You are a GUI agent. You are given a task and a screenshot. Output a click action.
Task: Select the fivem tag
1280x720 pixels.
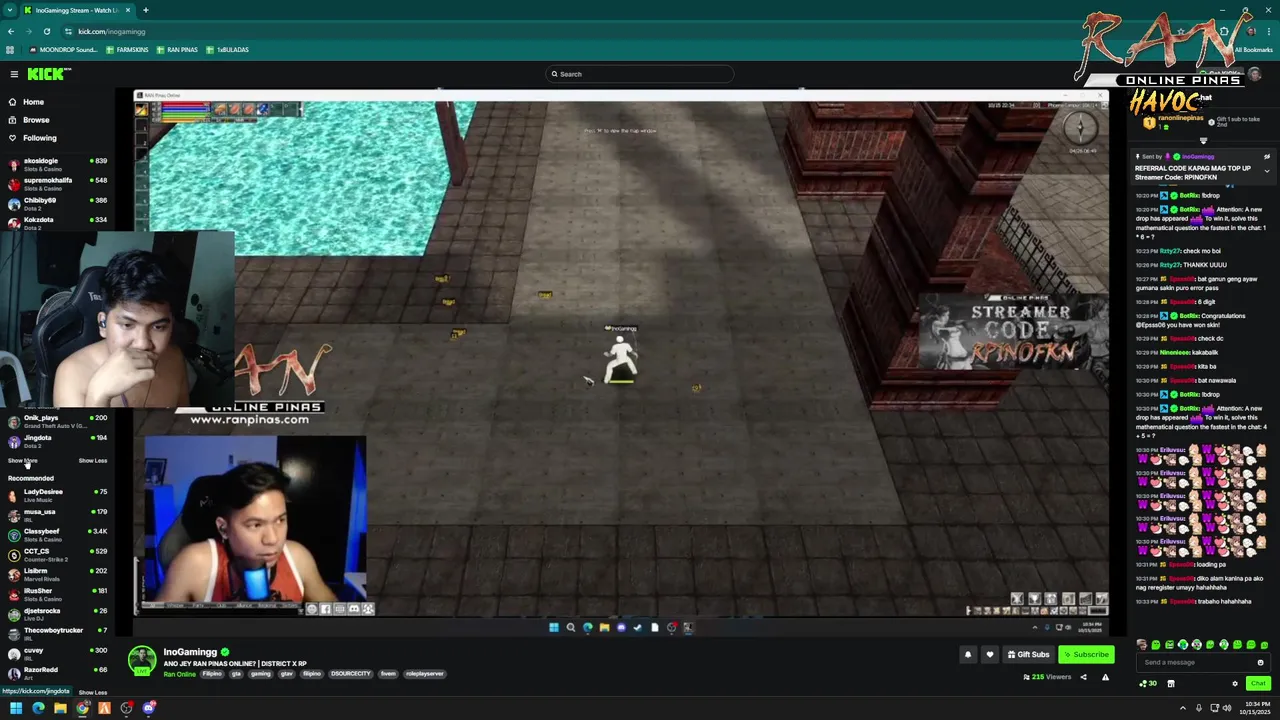(x=388, y=674)
